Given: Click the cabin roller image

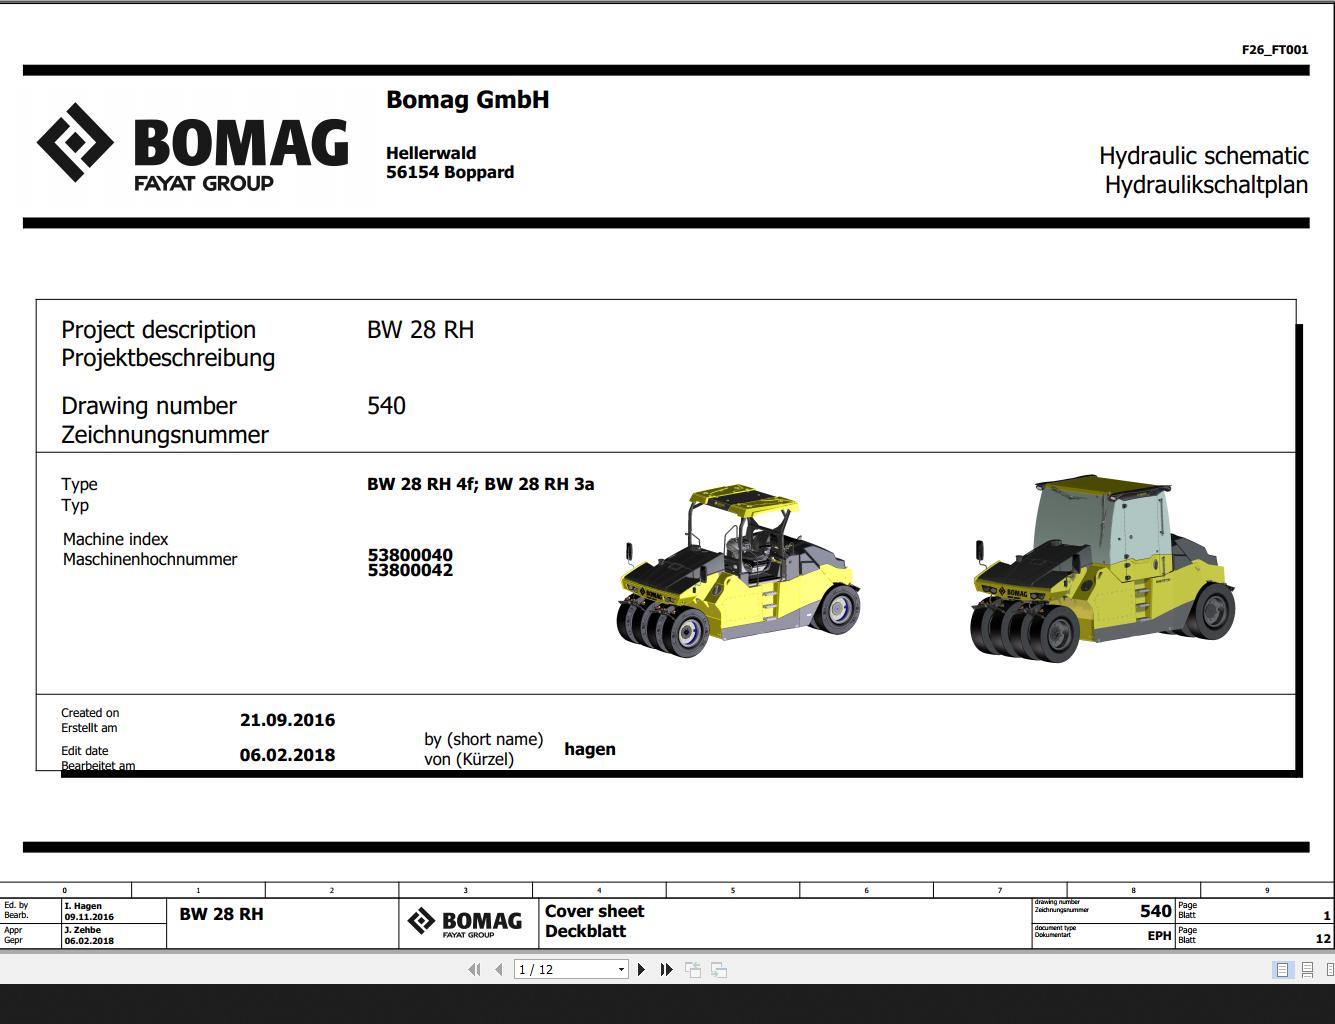Looking at the screenshot, I should click(x=1104, y=568).
